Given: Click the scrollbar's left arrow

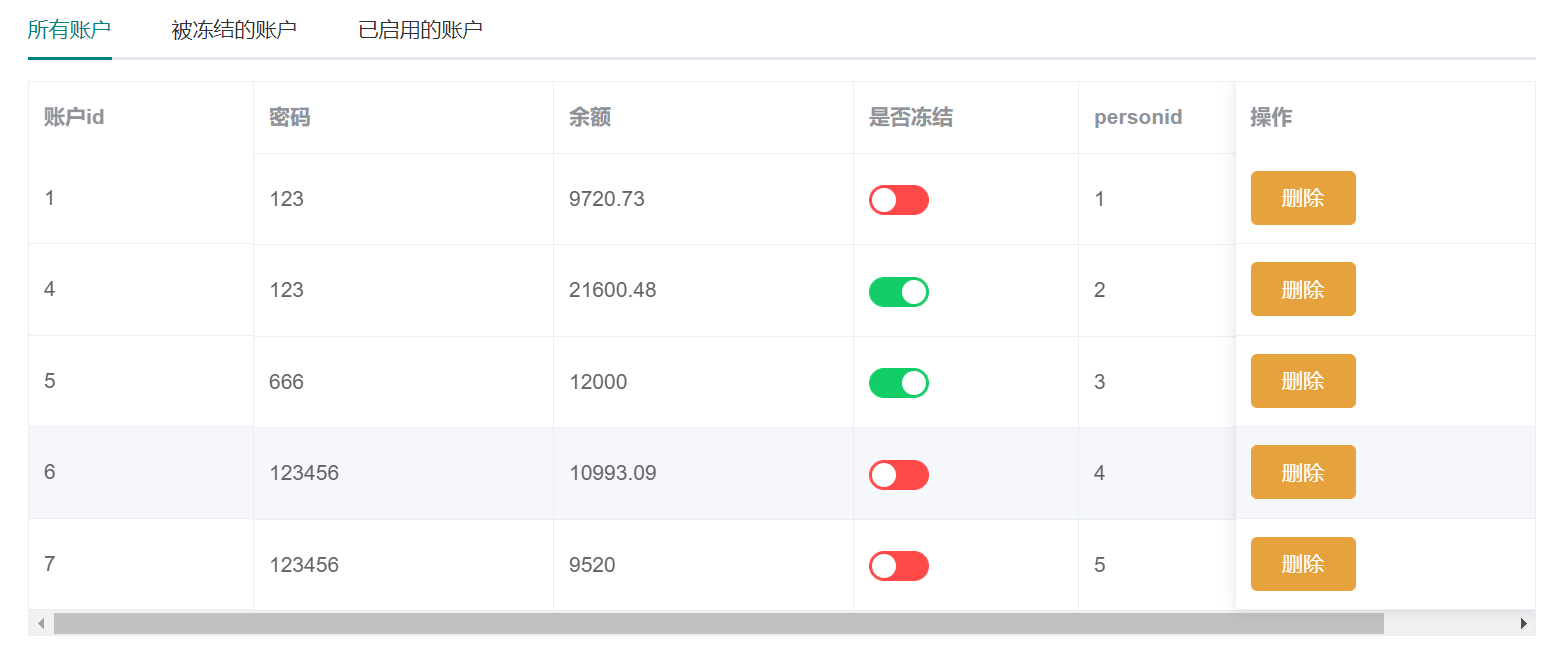Looking at the screenshot, I should (41, 624).
